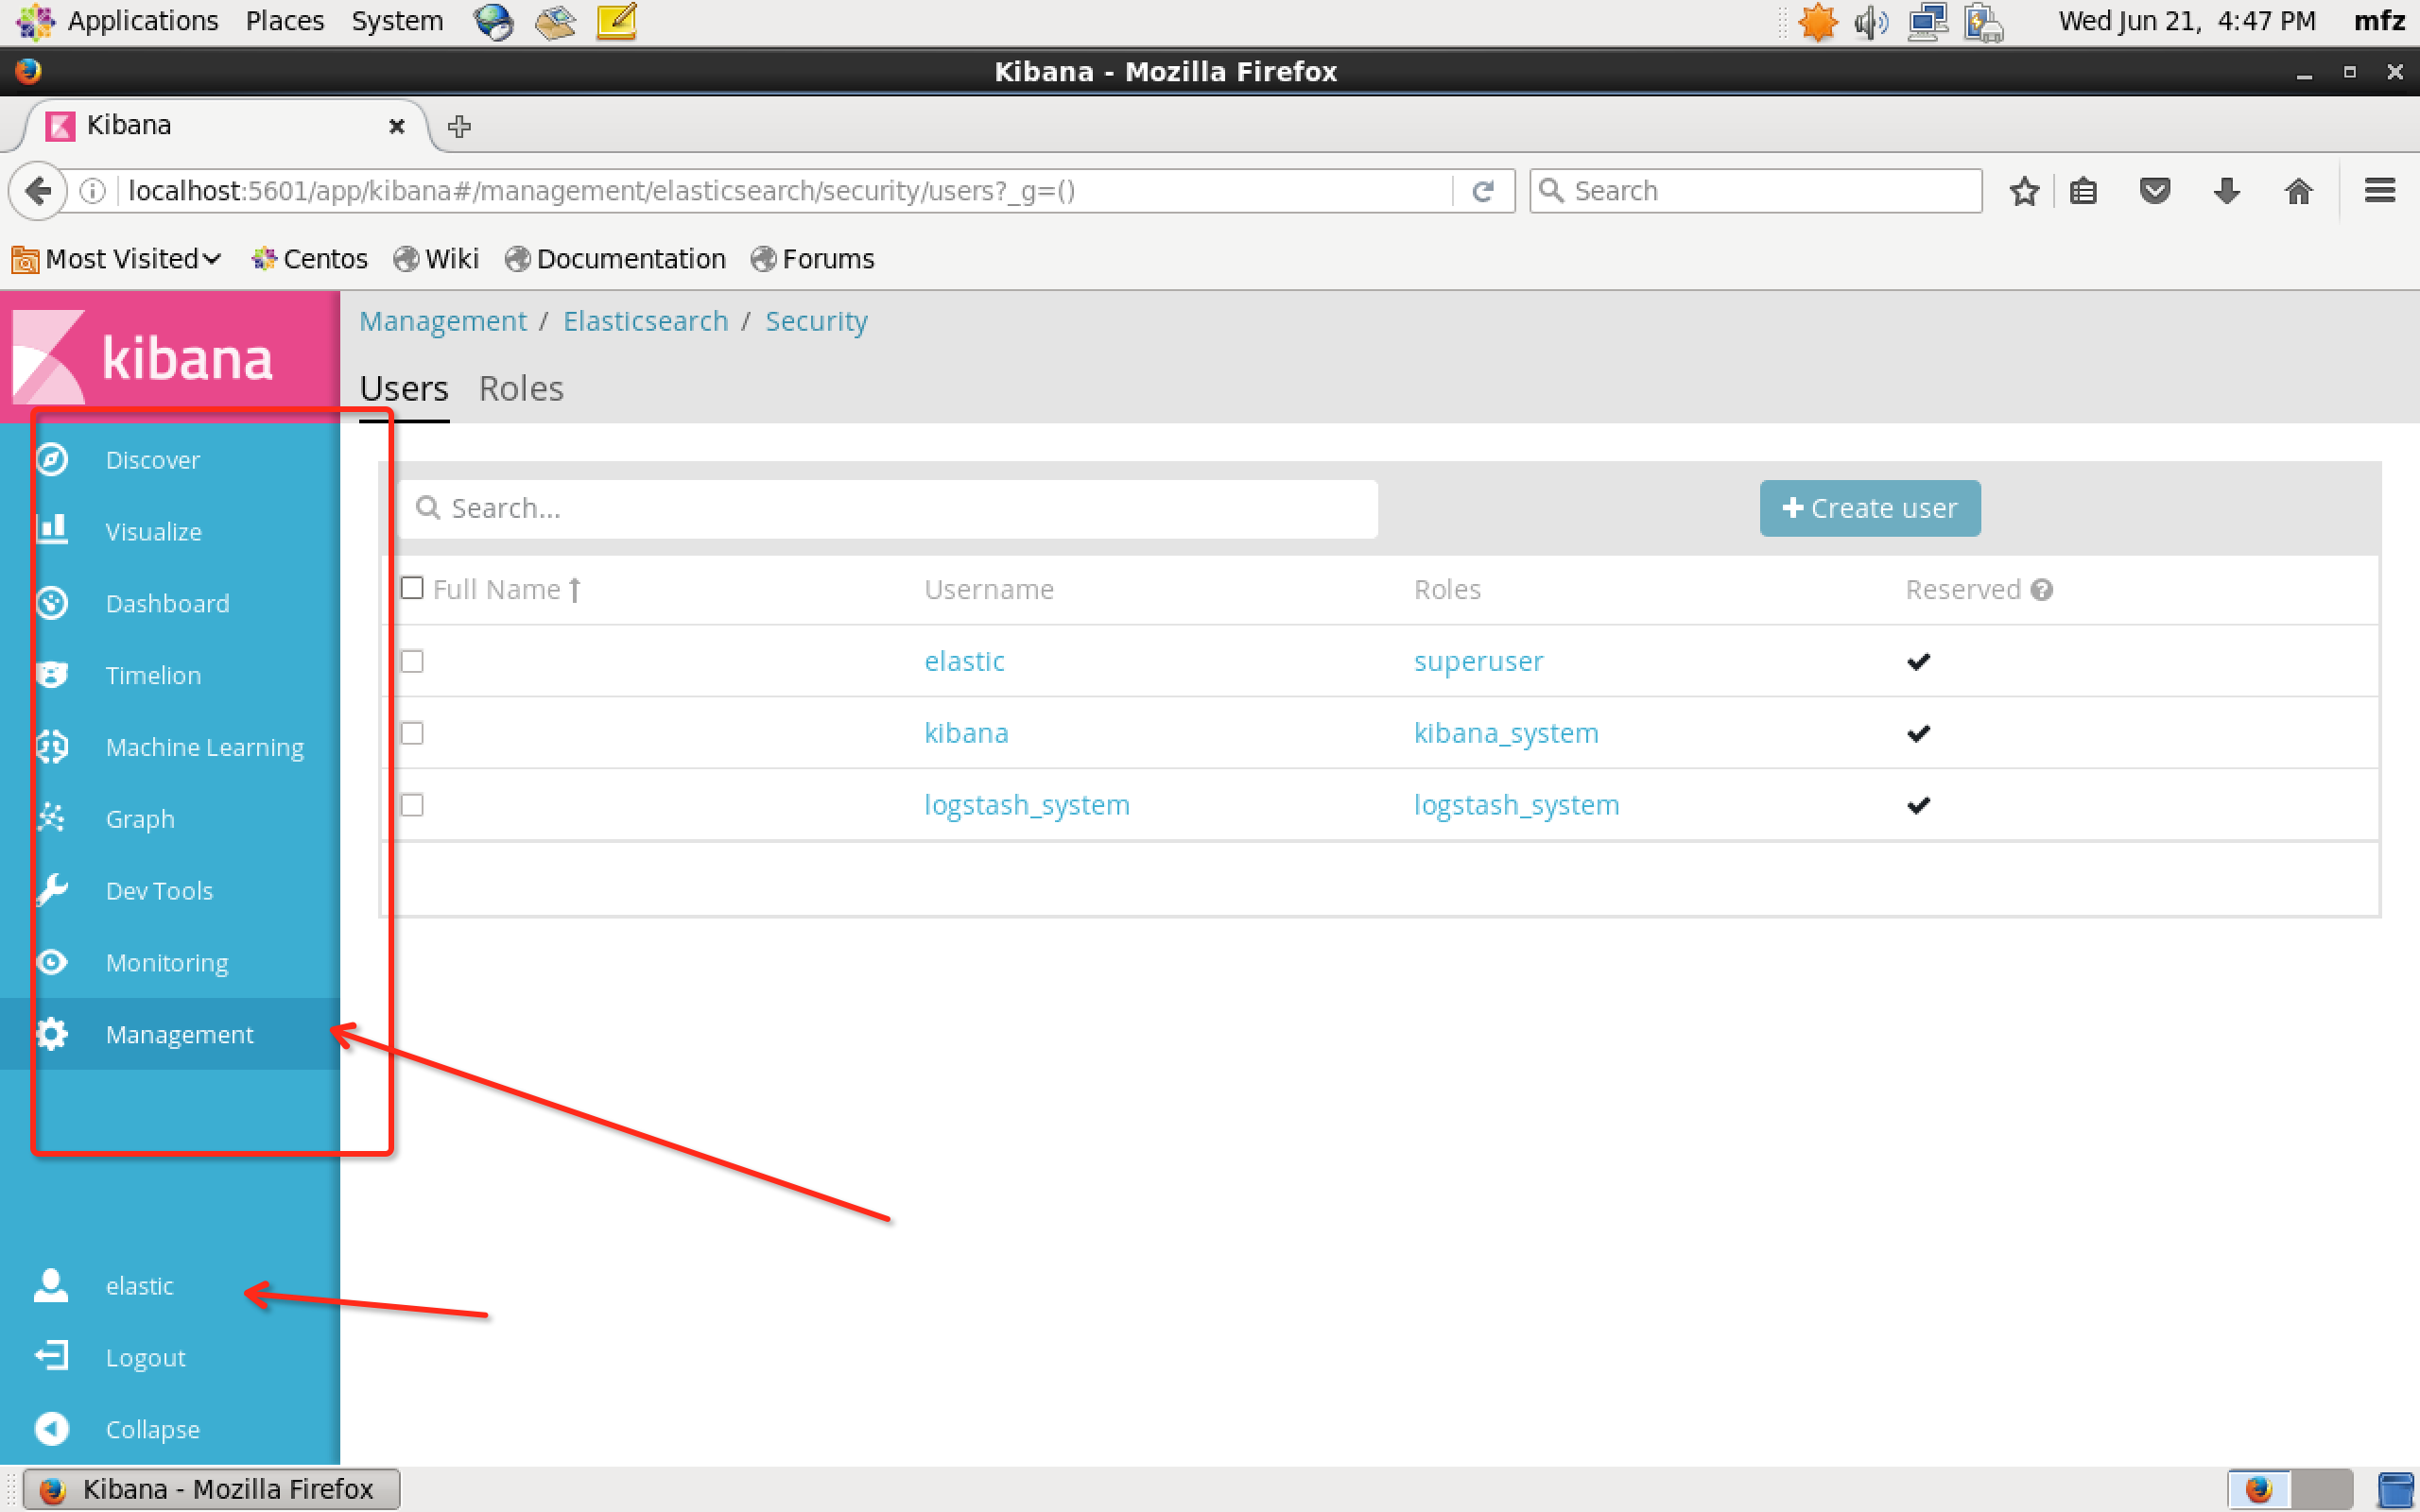Screen dimensions: 2420x1512
Task: Toggle the select-all Full Name checkbox
Action: click(412, 588)
